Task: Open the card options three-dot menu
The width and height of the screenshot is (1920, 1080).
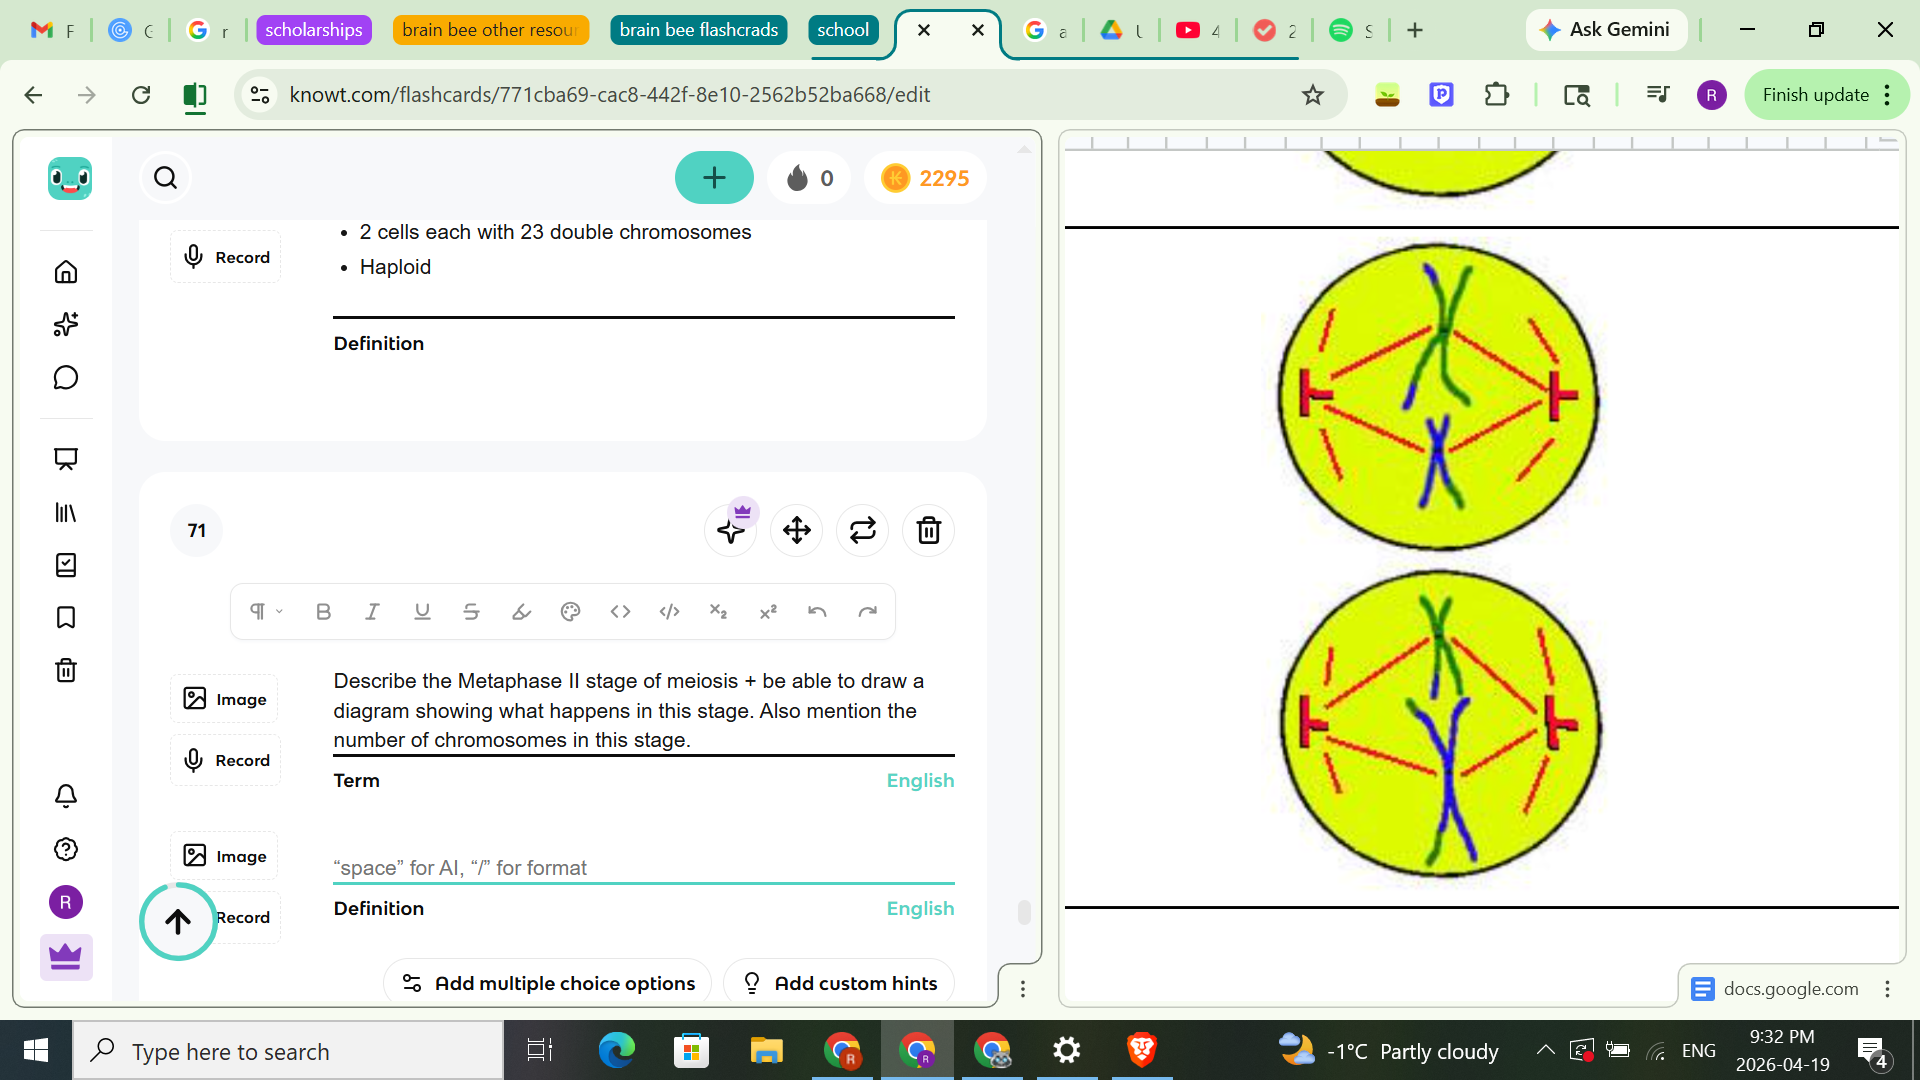Action: click(x=1023, y=988)
